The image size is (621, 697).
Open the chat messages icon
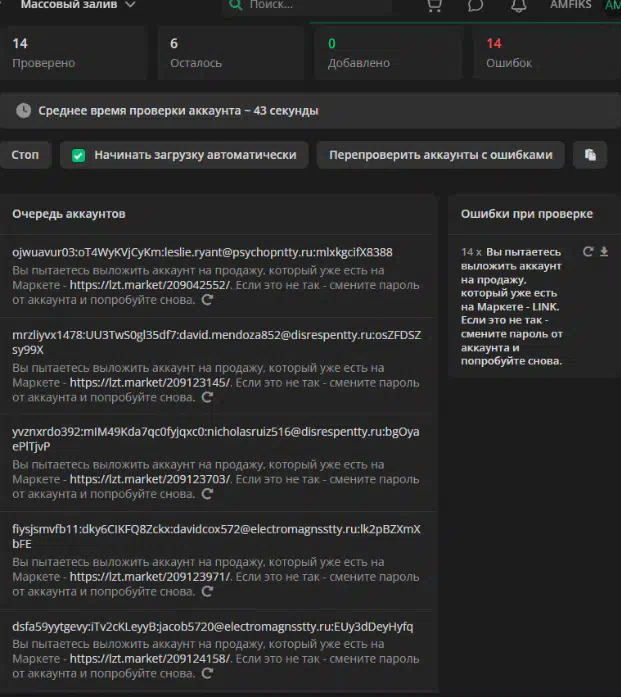pos(475,5)
